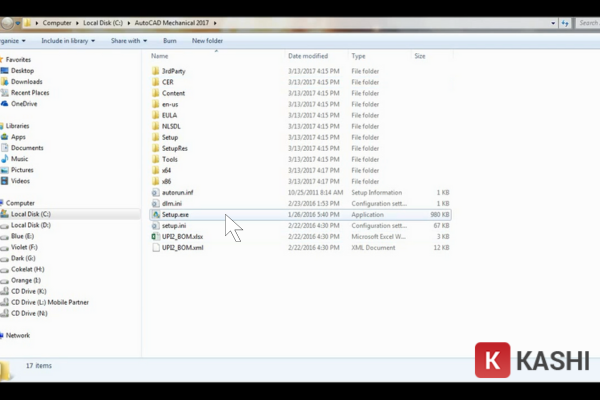Click the UPI2_BOM.xlsx Excel icon
This screenshot has width=600, height=400.
pos(155,237)
